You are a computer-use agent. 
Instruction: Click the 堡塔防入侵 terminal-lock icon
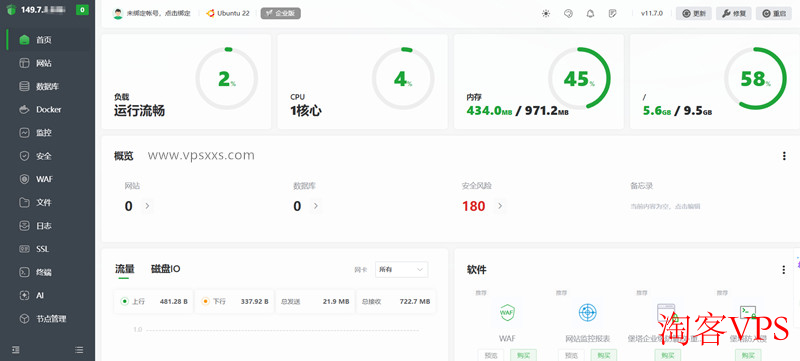point(748,312)
